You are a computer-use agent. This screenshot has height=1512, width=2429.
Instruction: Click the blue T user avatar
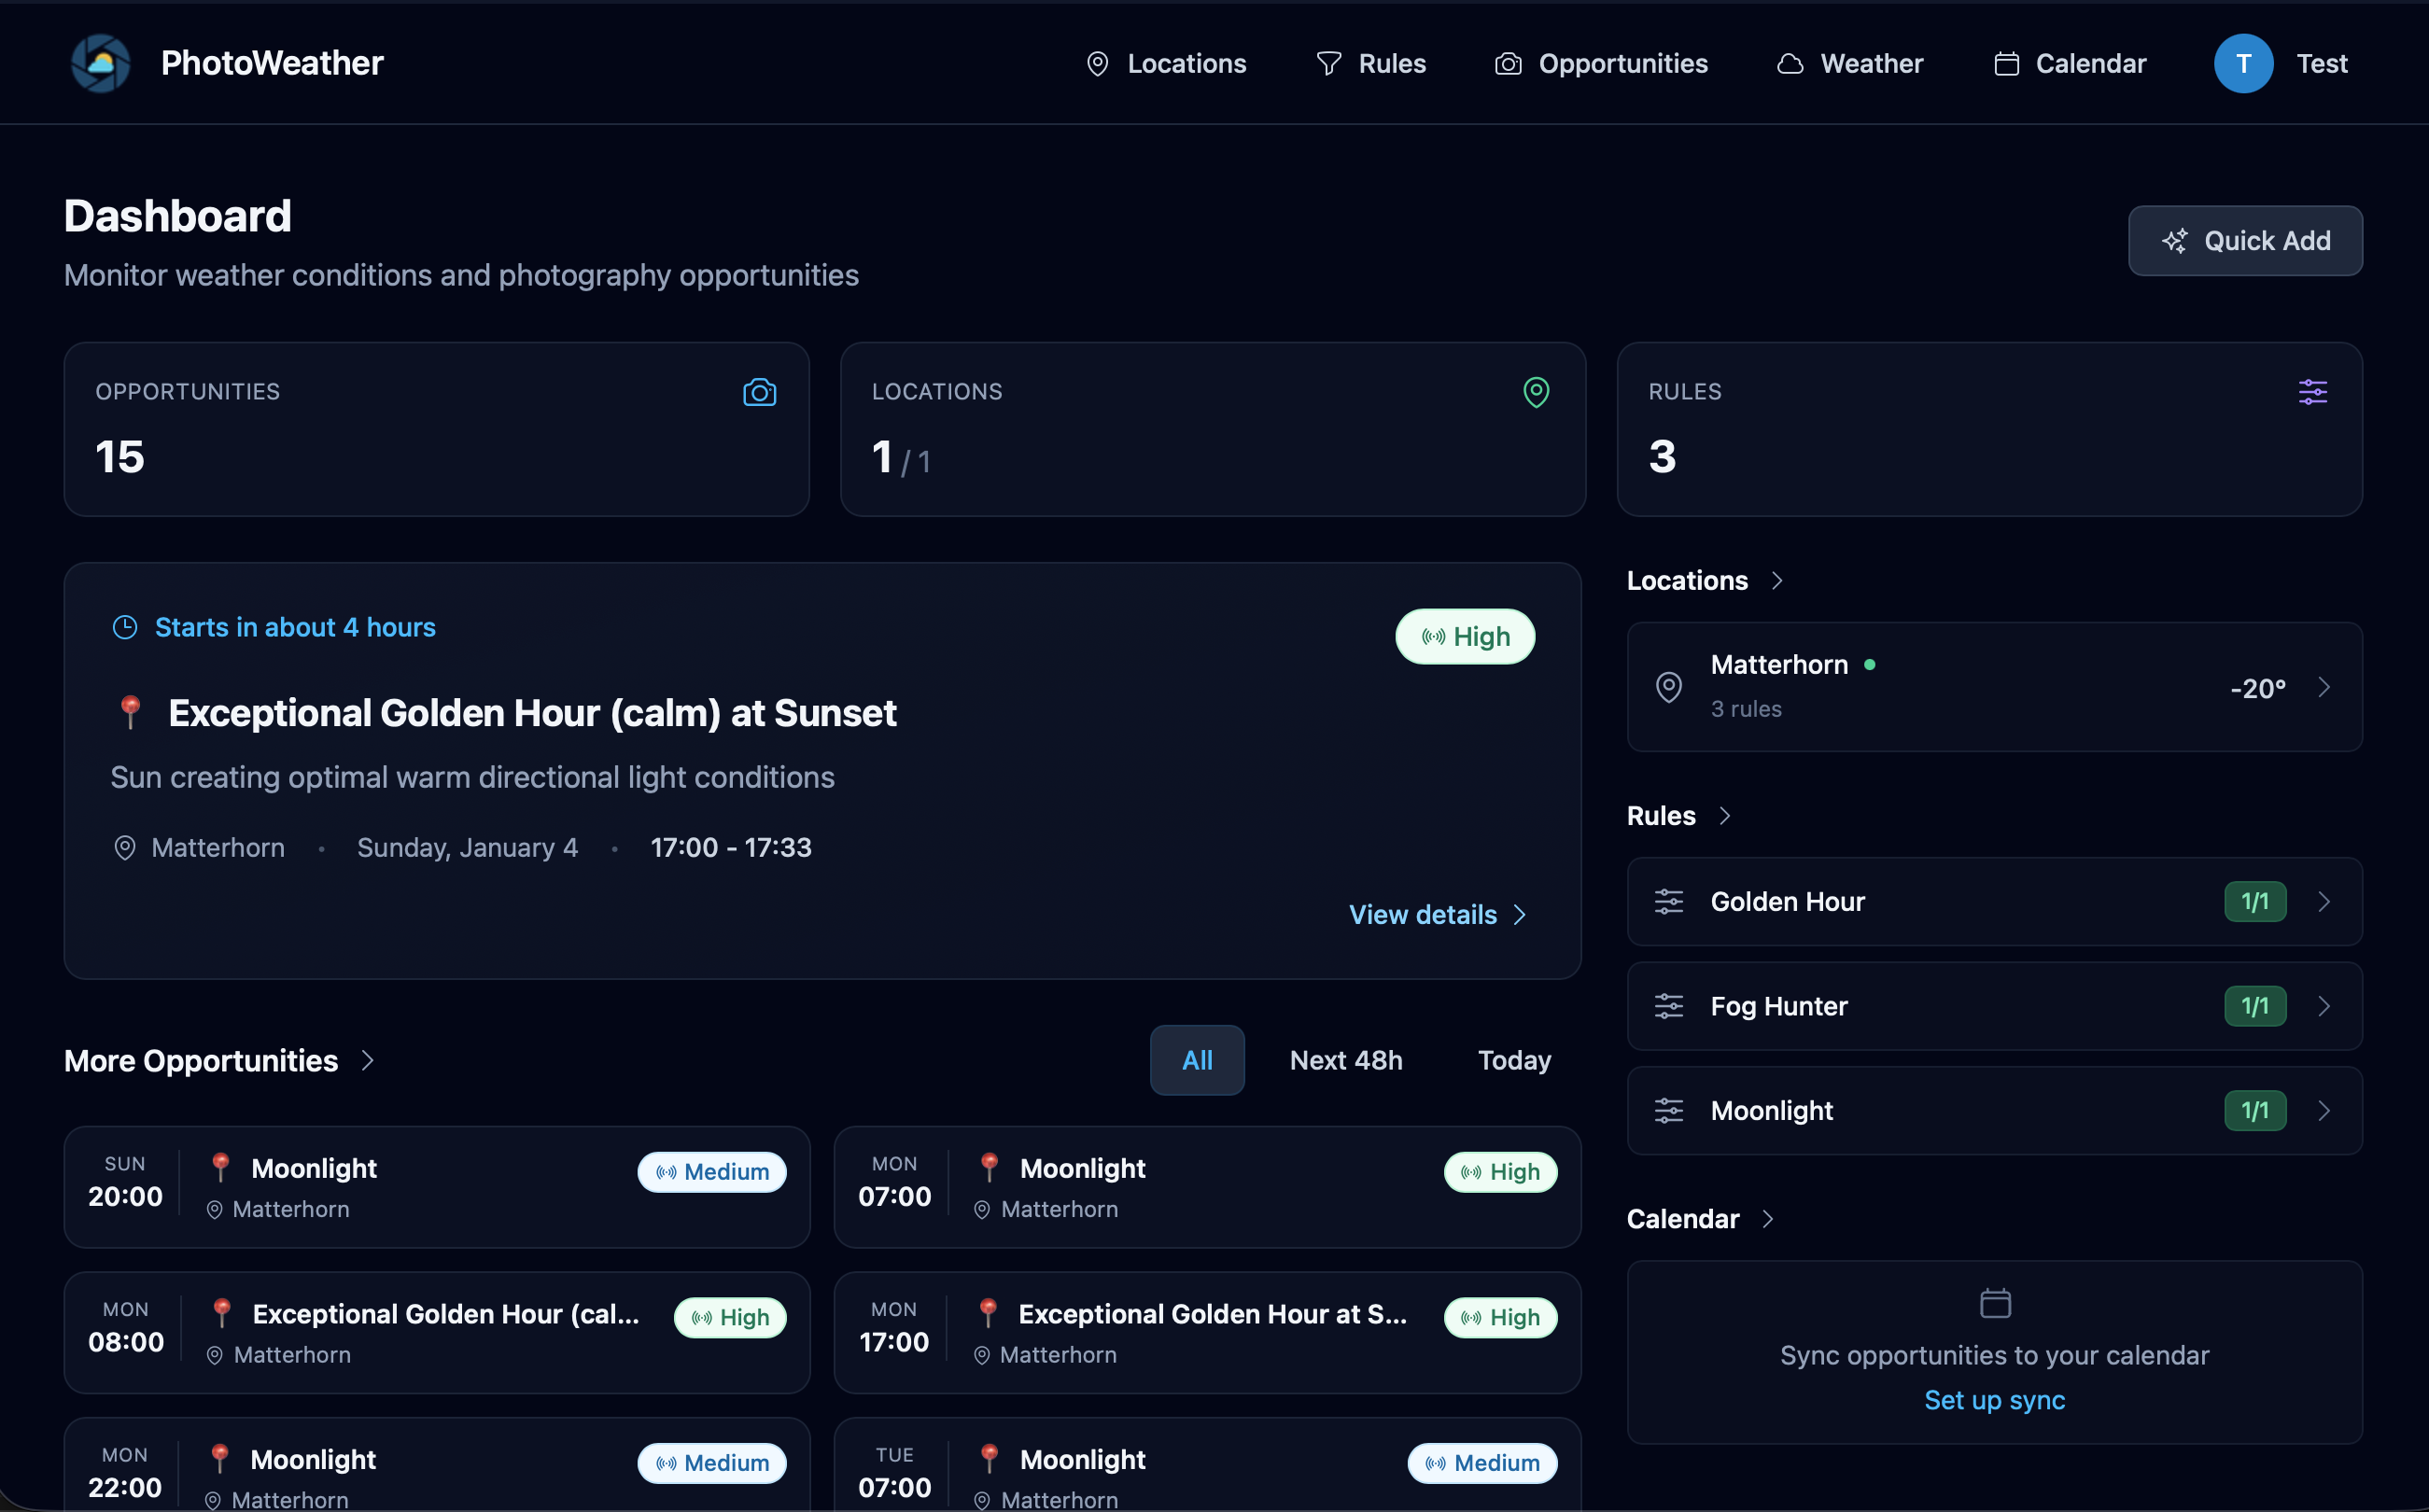pyautogui.click(x=2243, y=63)
